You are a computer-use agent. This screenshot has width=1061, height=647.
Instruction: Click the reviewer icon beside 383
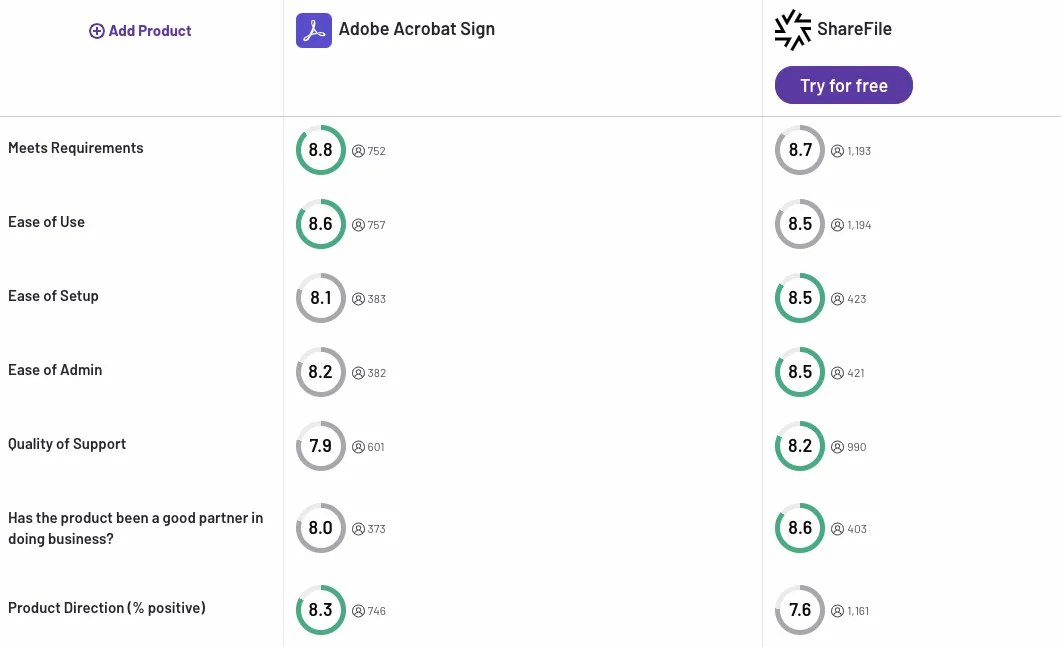tap(358, 299)
